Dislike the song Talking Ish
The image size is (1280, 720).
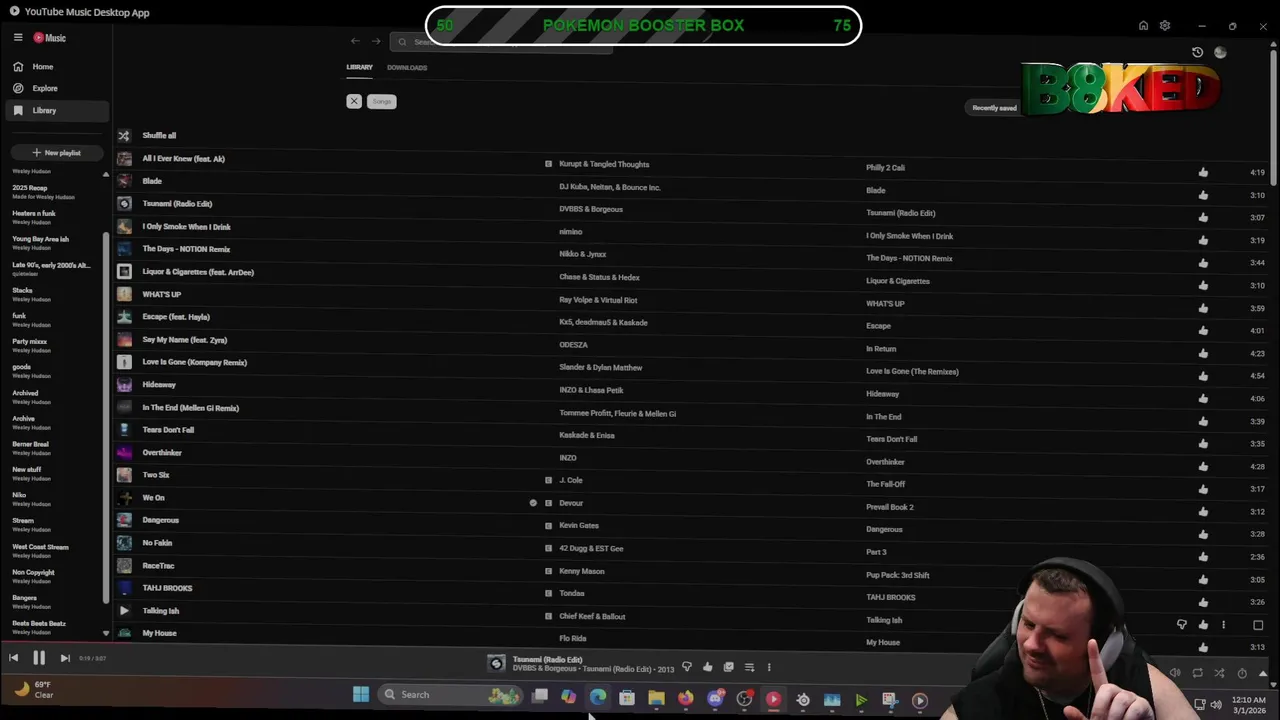click(x=1182, y=625)
